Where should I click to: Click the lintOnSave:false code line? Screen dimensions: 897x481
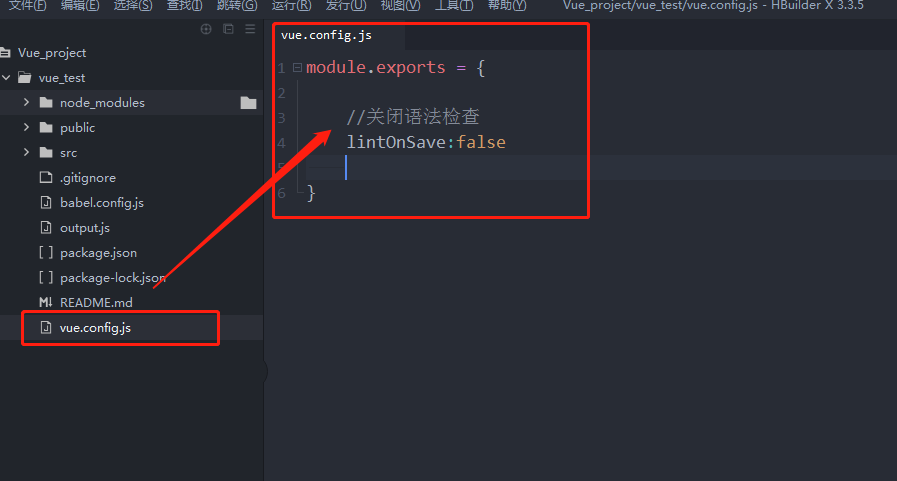click(x=426, y=142)
